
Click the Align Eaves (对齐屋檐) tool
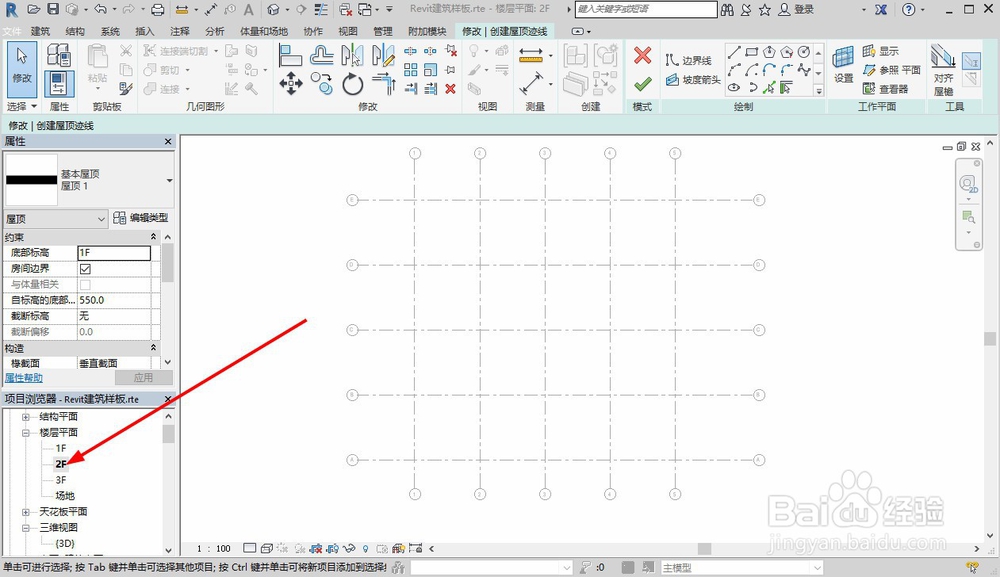[x=943, y=70]
